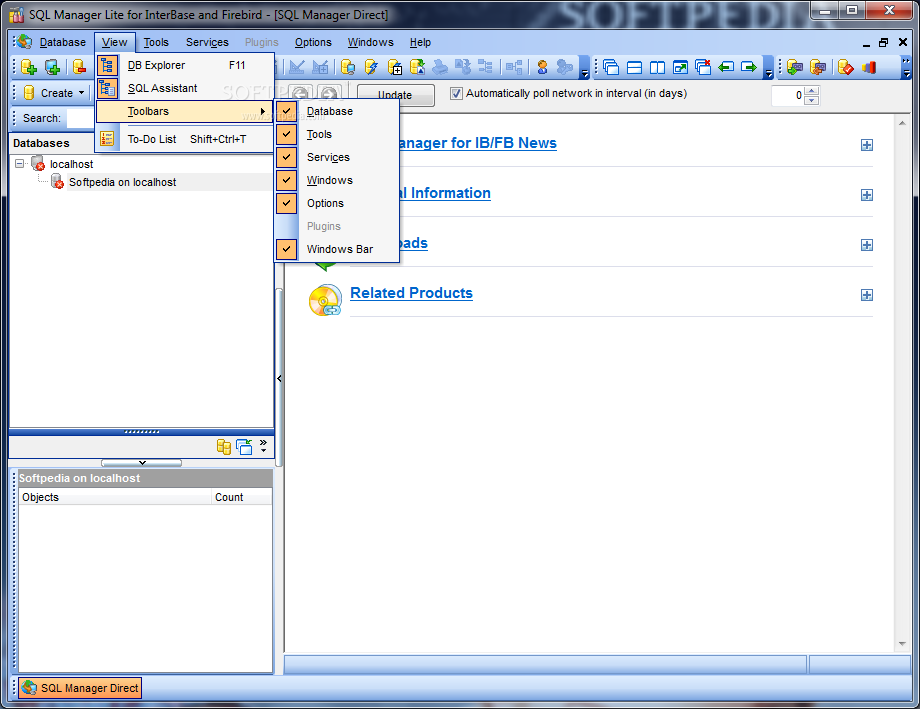Screen dimensions: 920x709
Task: Collapse the lower panel with down-chevron handle
Action: point(141,463)
